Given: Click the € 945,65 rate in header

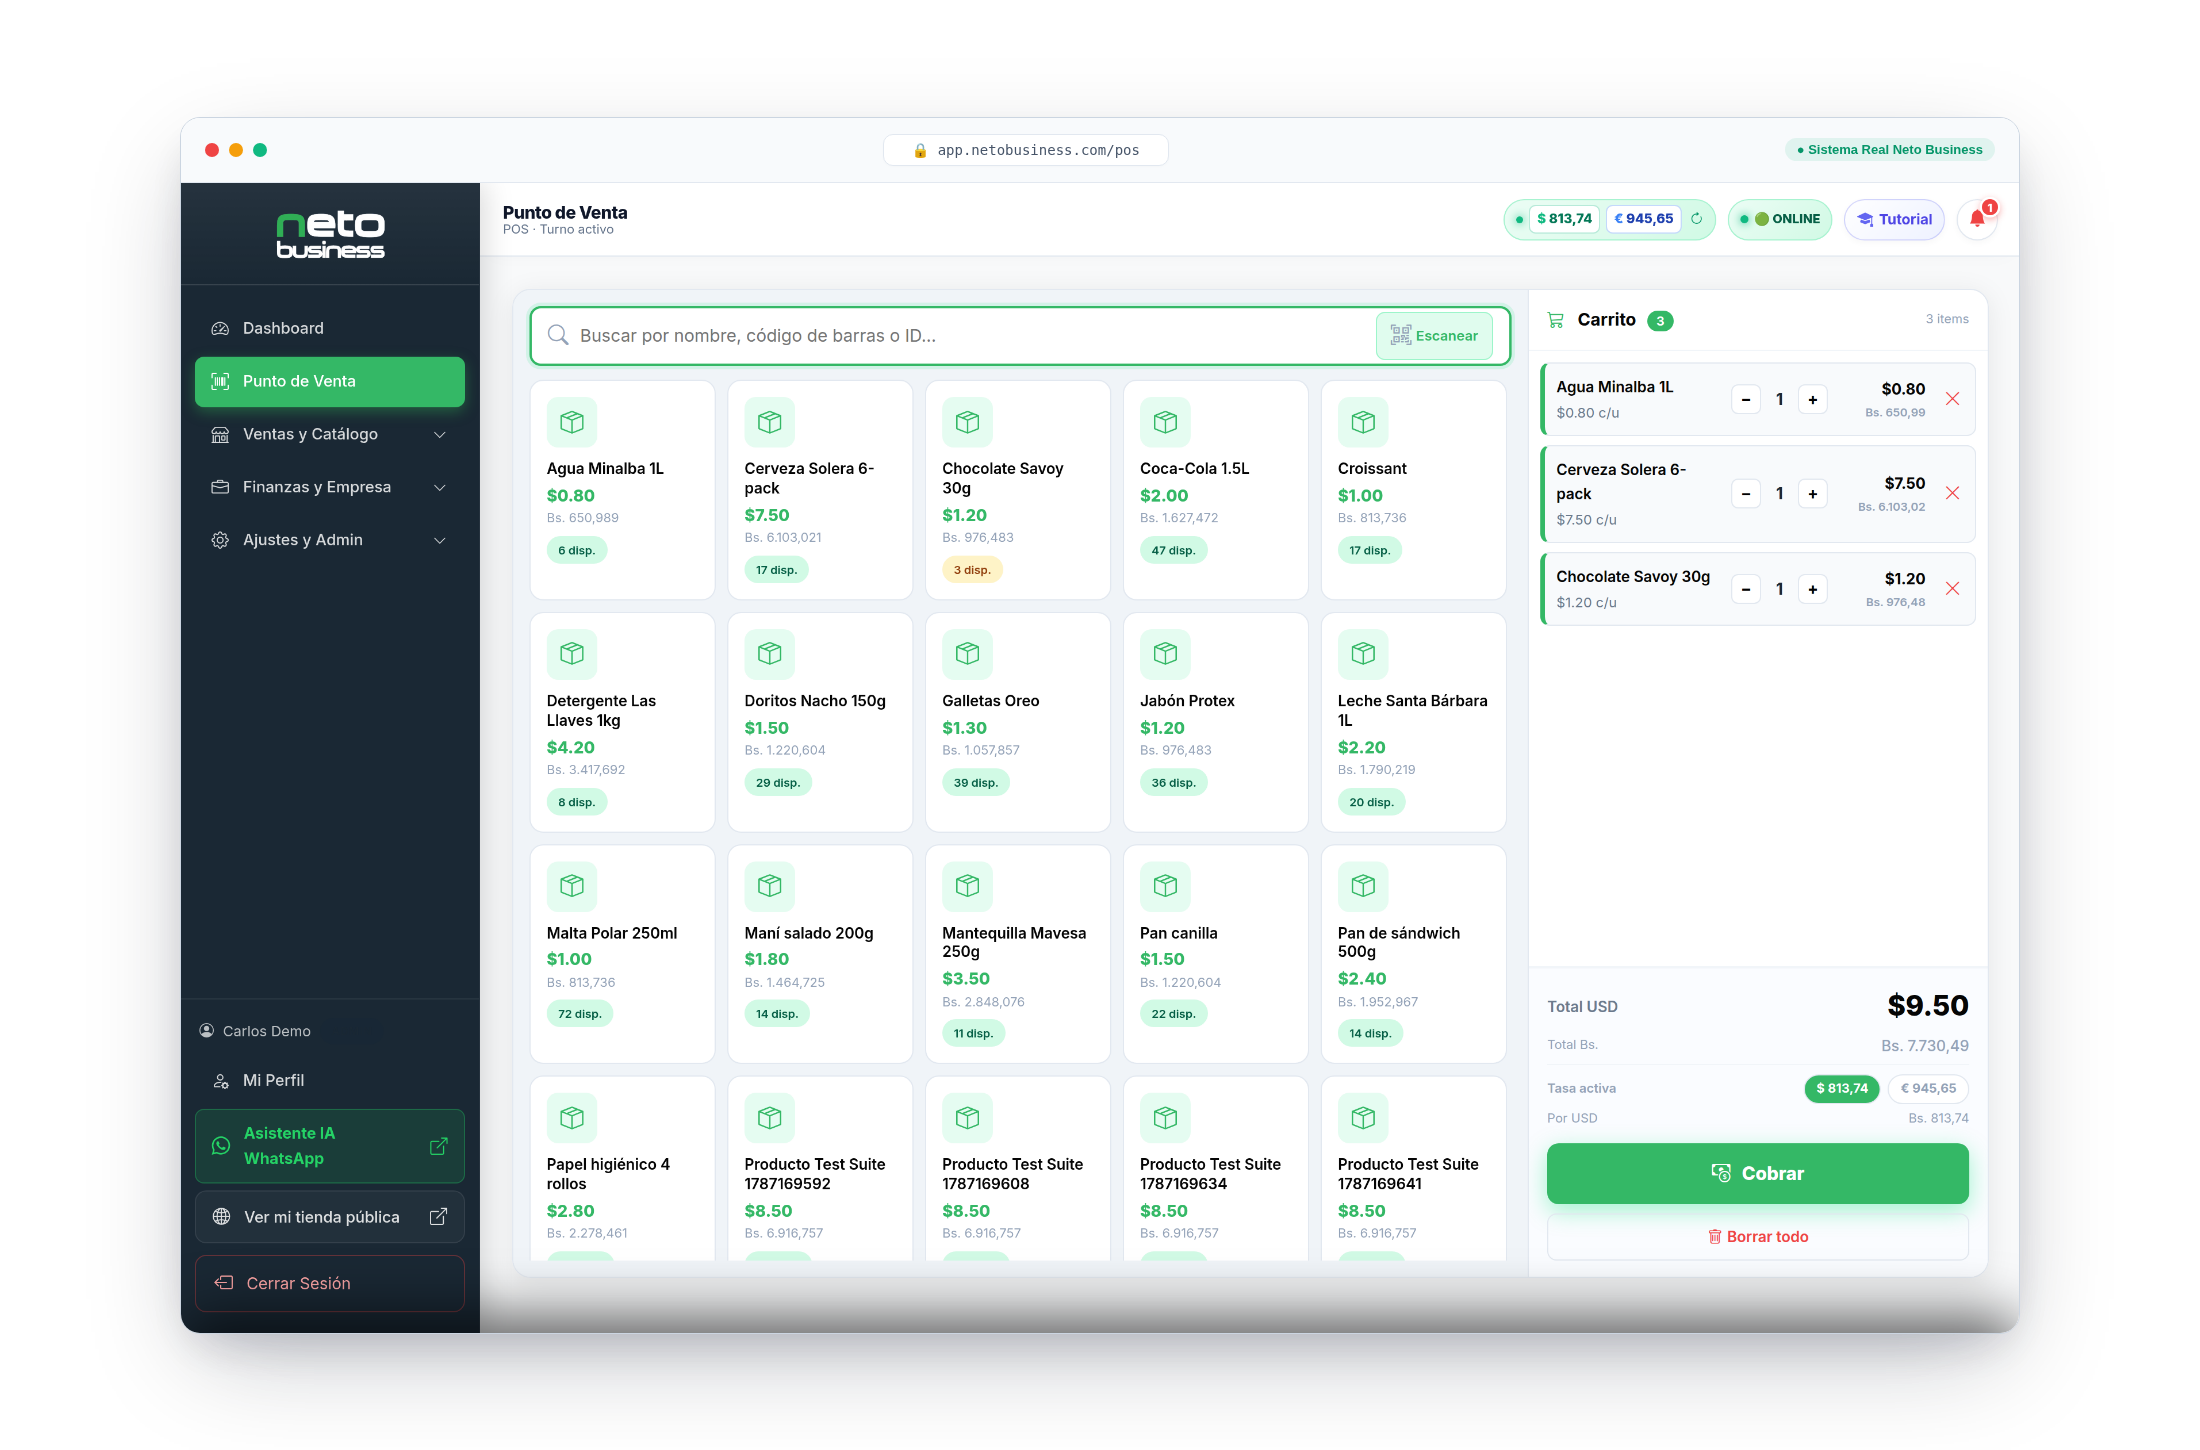Looking at the screenshot, I should coord(1644,219).
